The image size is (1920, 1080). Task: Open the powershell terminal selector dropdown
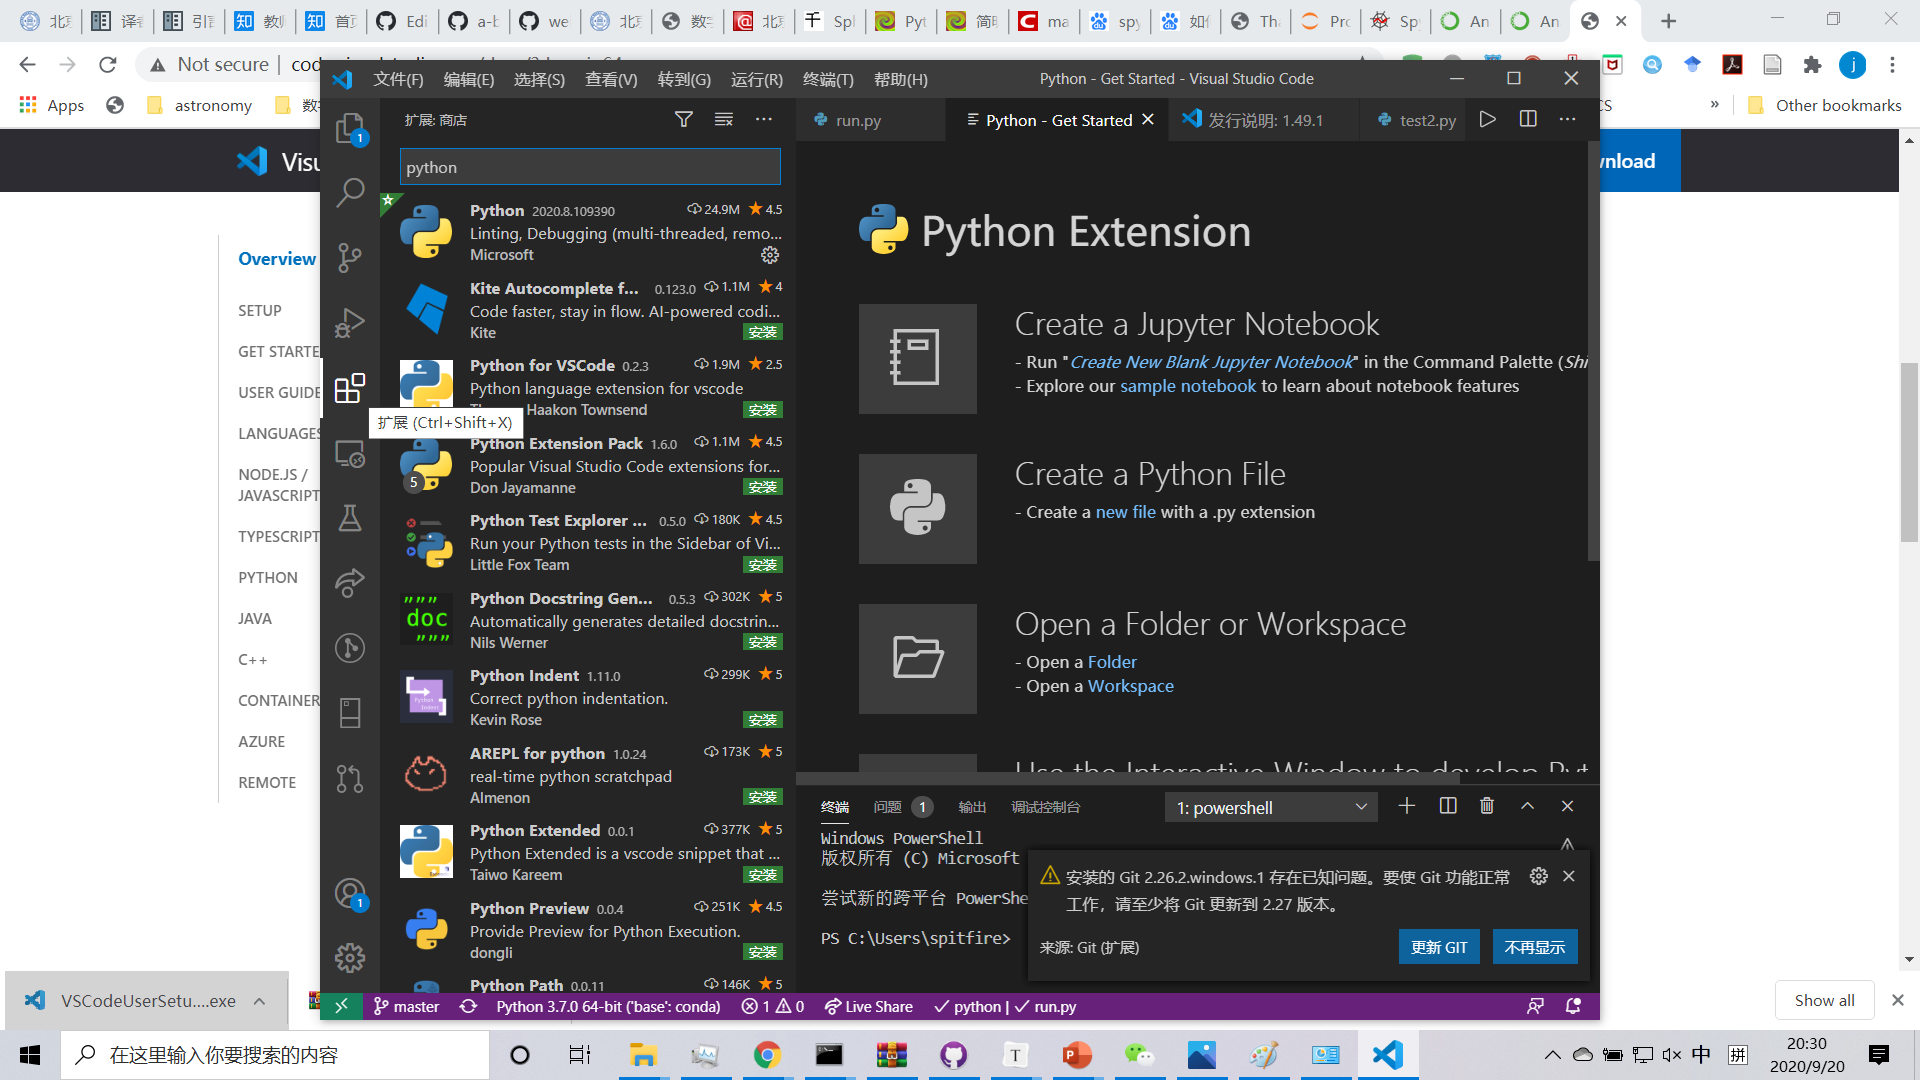pyautogui.click(x=1271, y=808)
